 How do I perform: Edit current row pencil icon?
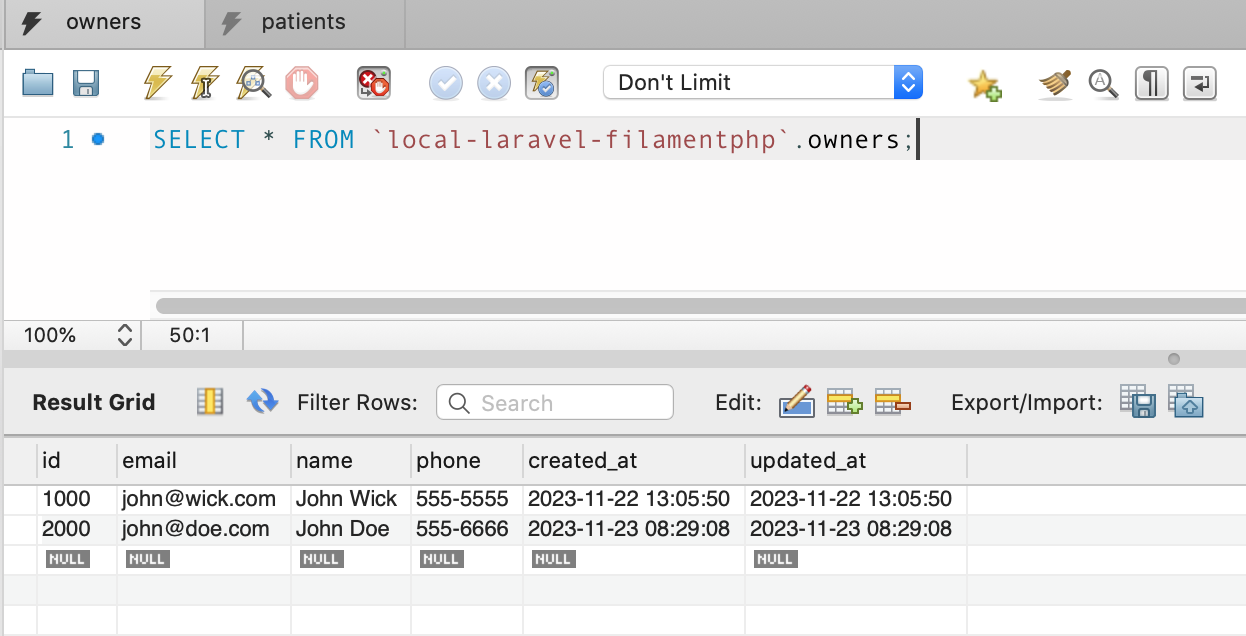[796, 402]
